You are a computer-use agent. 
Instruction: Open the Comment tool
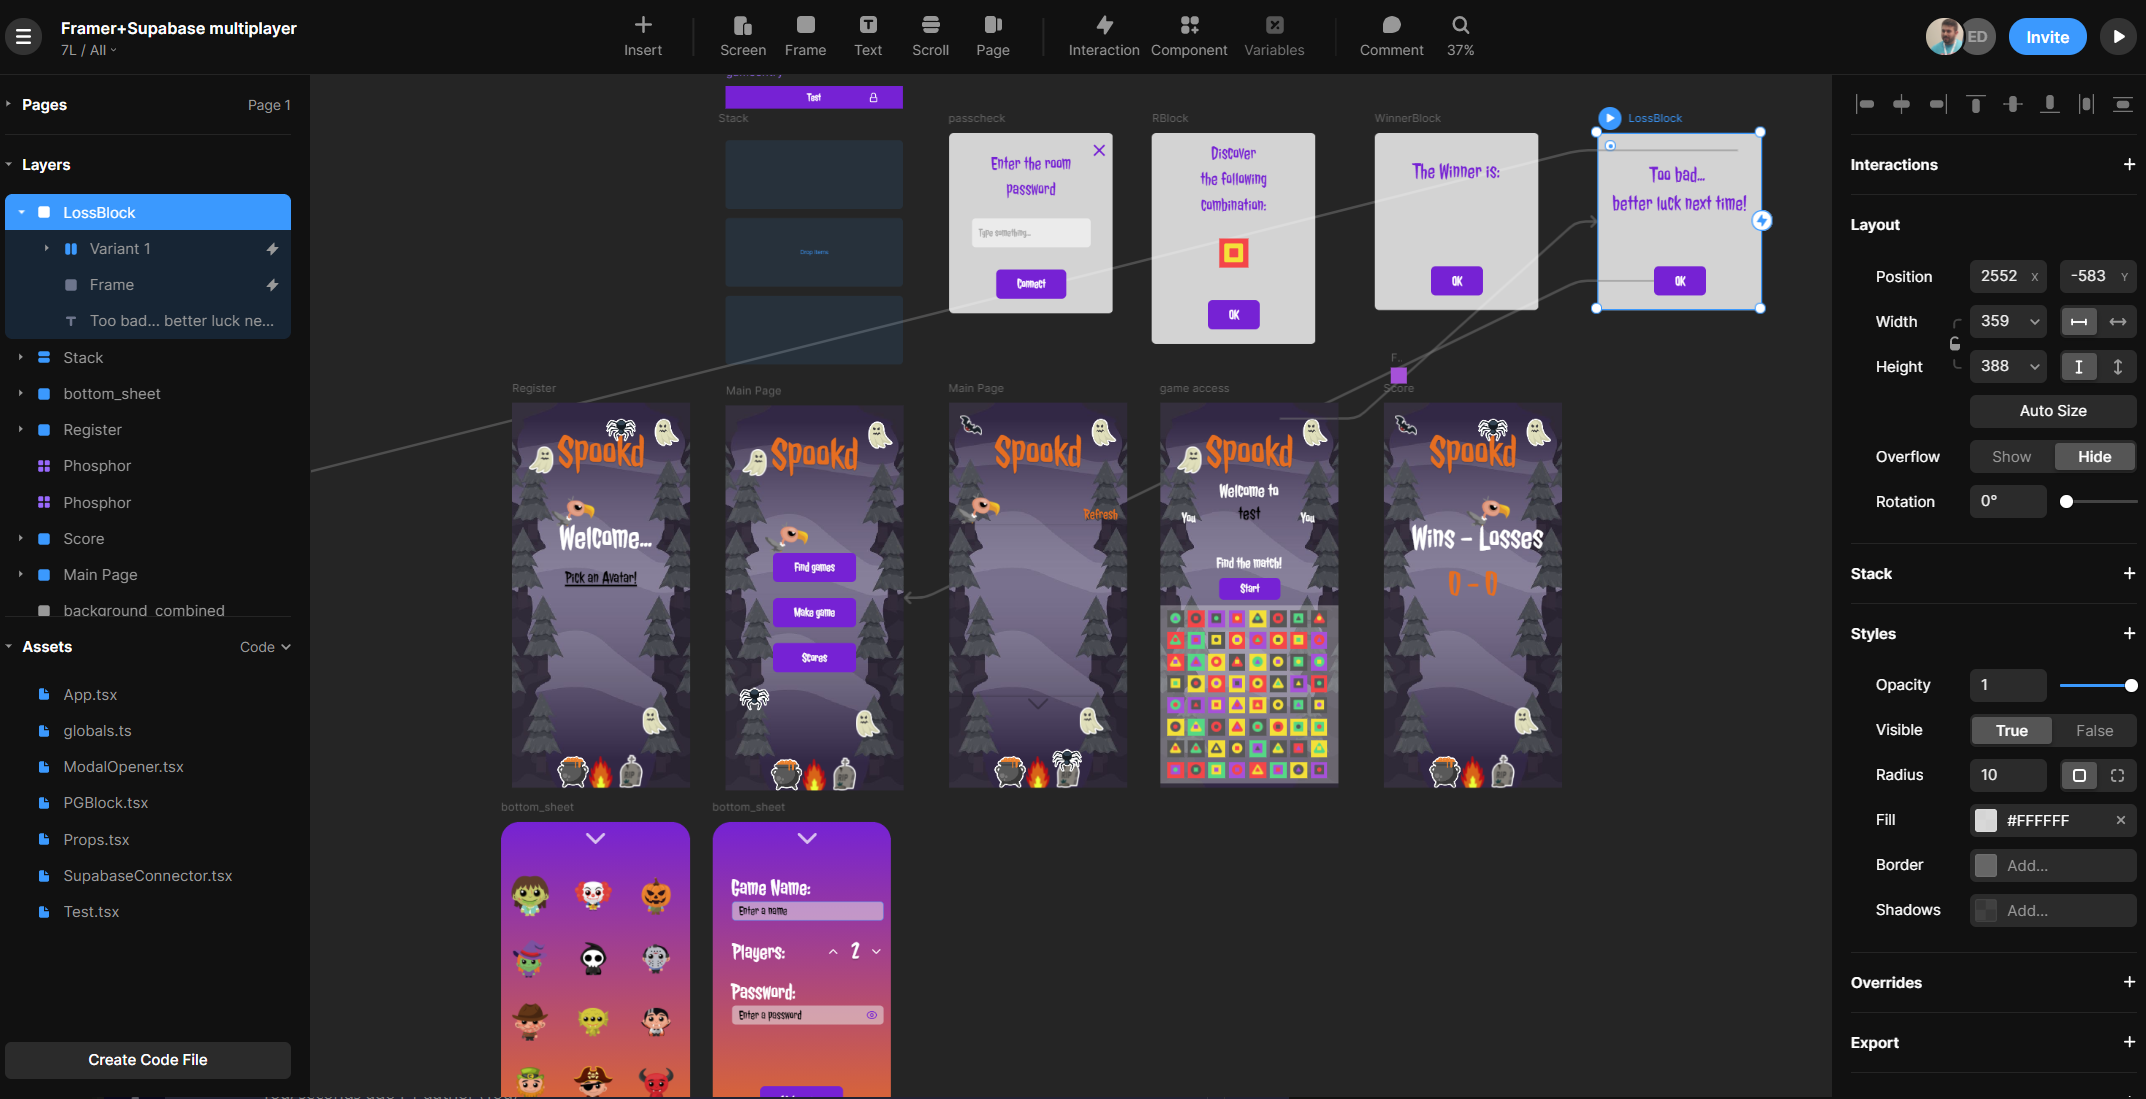click(x=1390, y=35)
